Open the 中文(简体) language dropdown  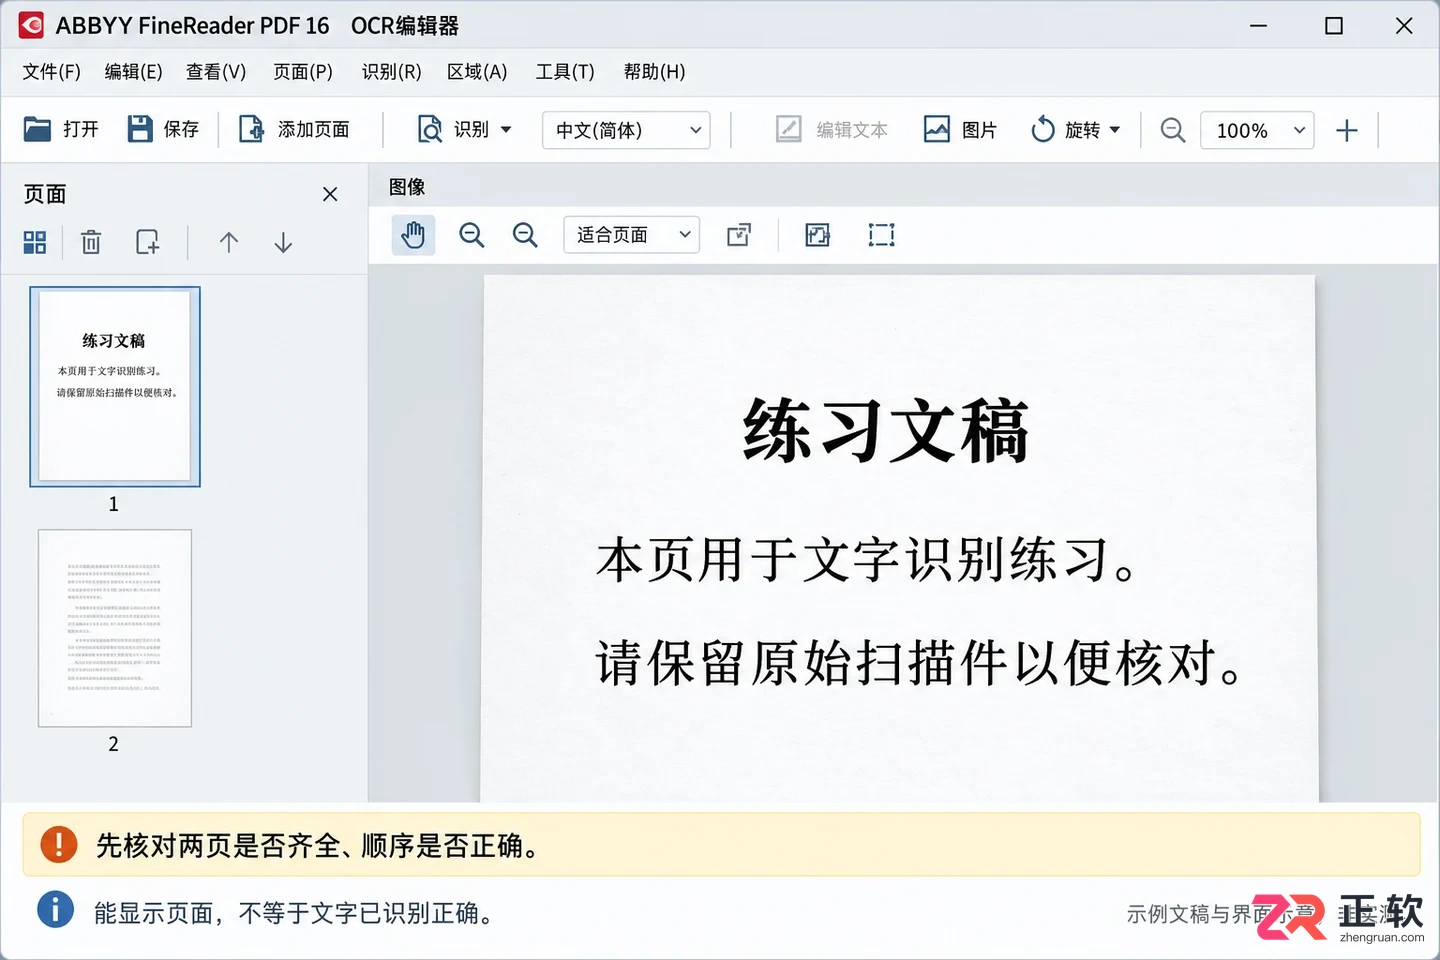[x=626, y=130]
